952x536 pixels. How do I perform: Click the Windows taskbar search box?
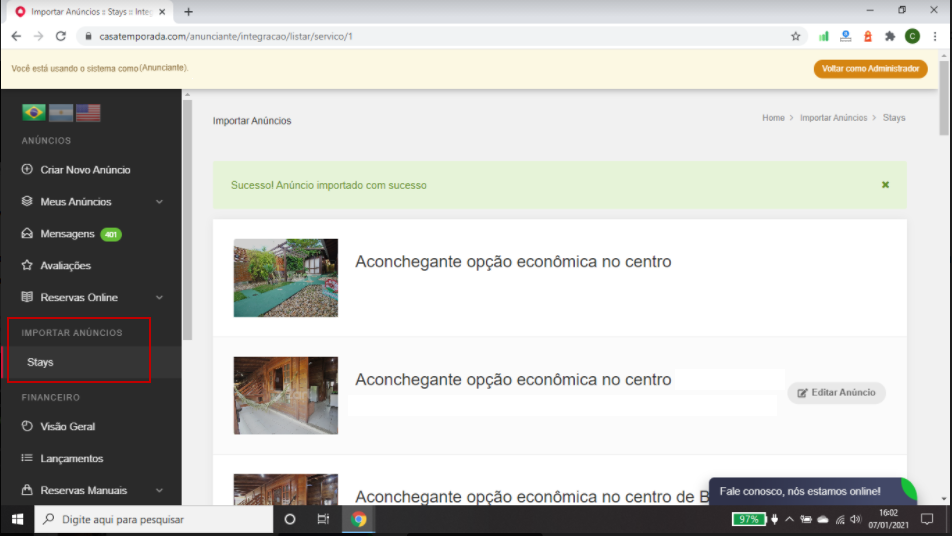pyautogui.click(x=154, y=520)
